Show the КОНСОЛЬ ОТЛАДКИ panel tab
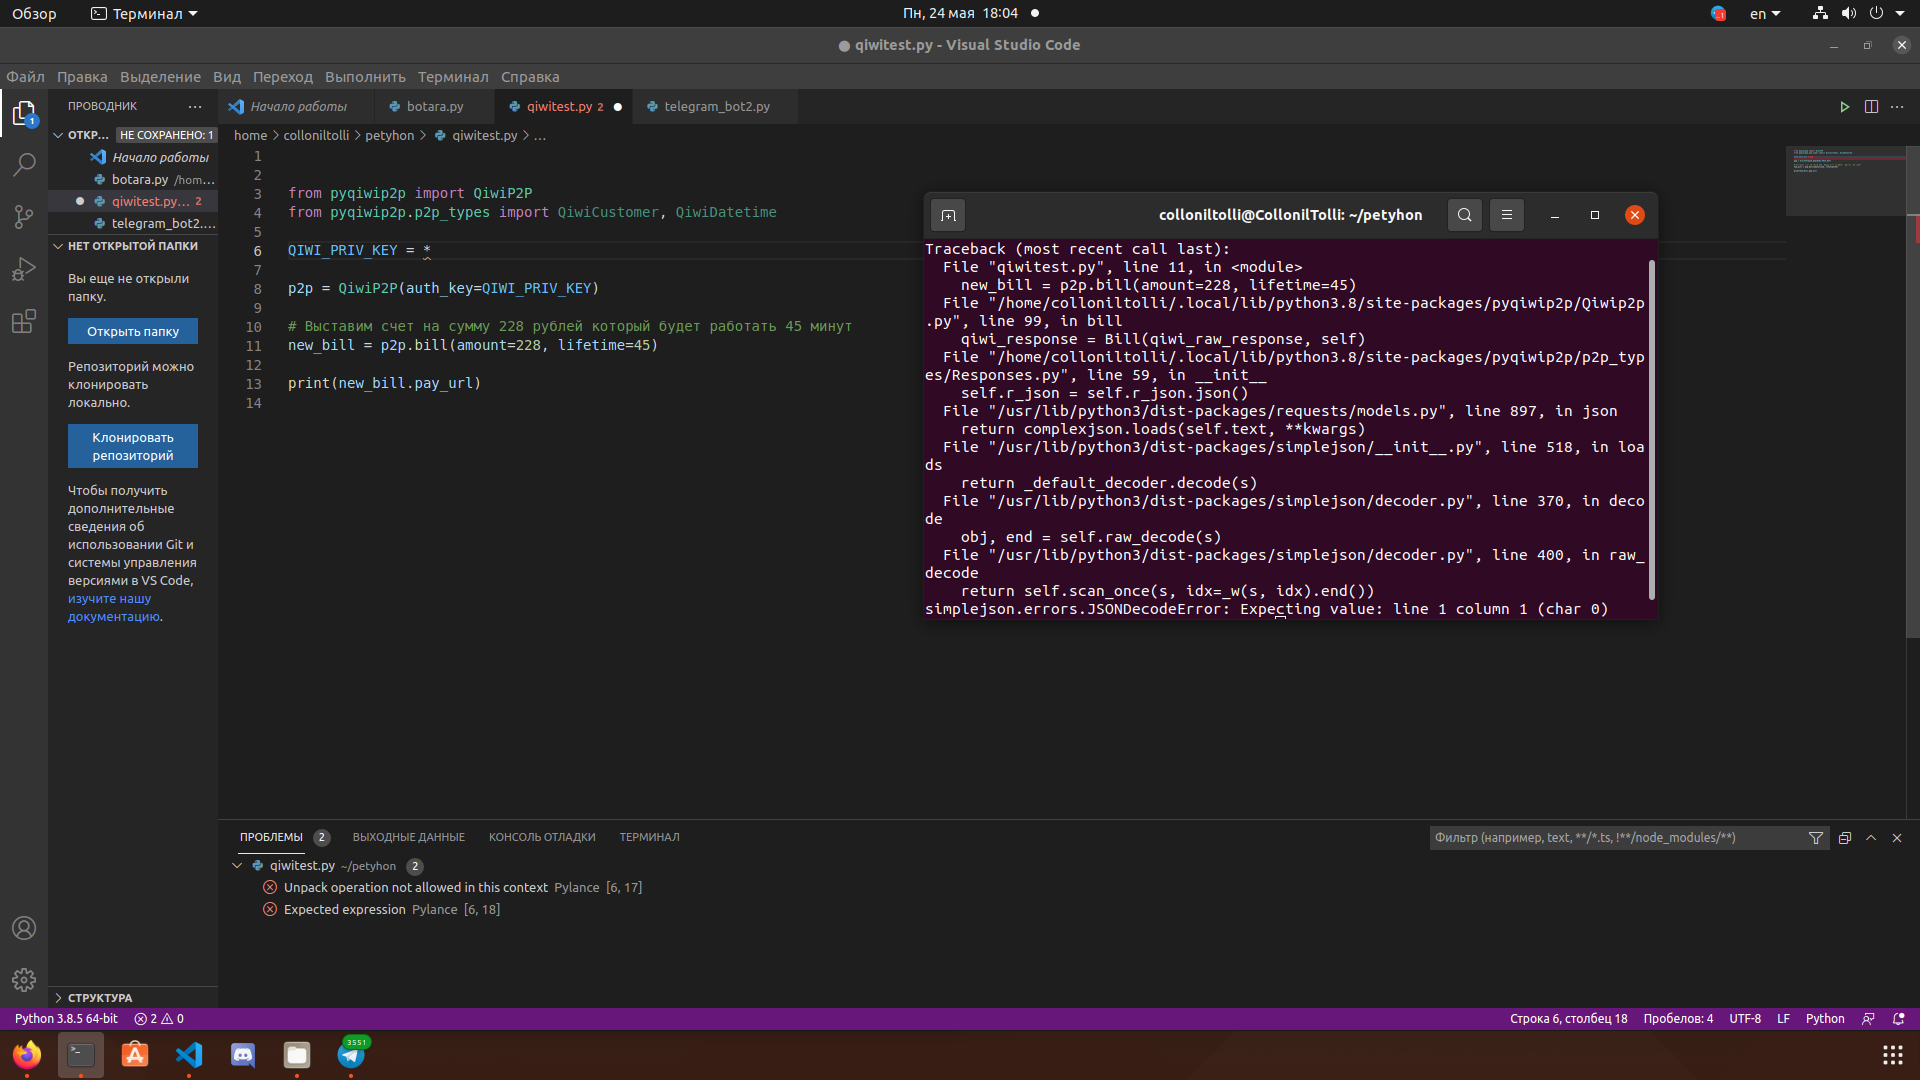This screenshot has height=1080, width=1920. (x=542, y=838)
